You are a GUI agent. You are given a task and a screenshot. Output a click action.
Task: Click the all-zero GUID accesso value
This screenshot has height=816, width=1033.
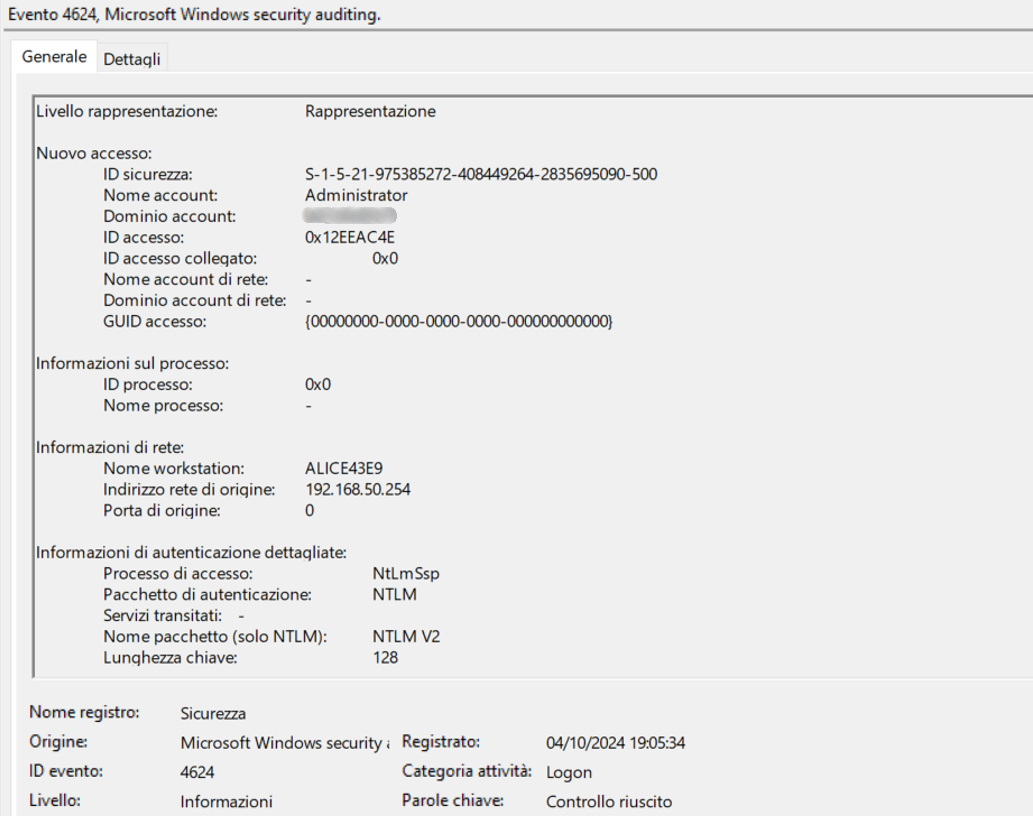click(458, 321)
